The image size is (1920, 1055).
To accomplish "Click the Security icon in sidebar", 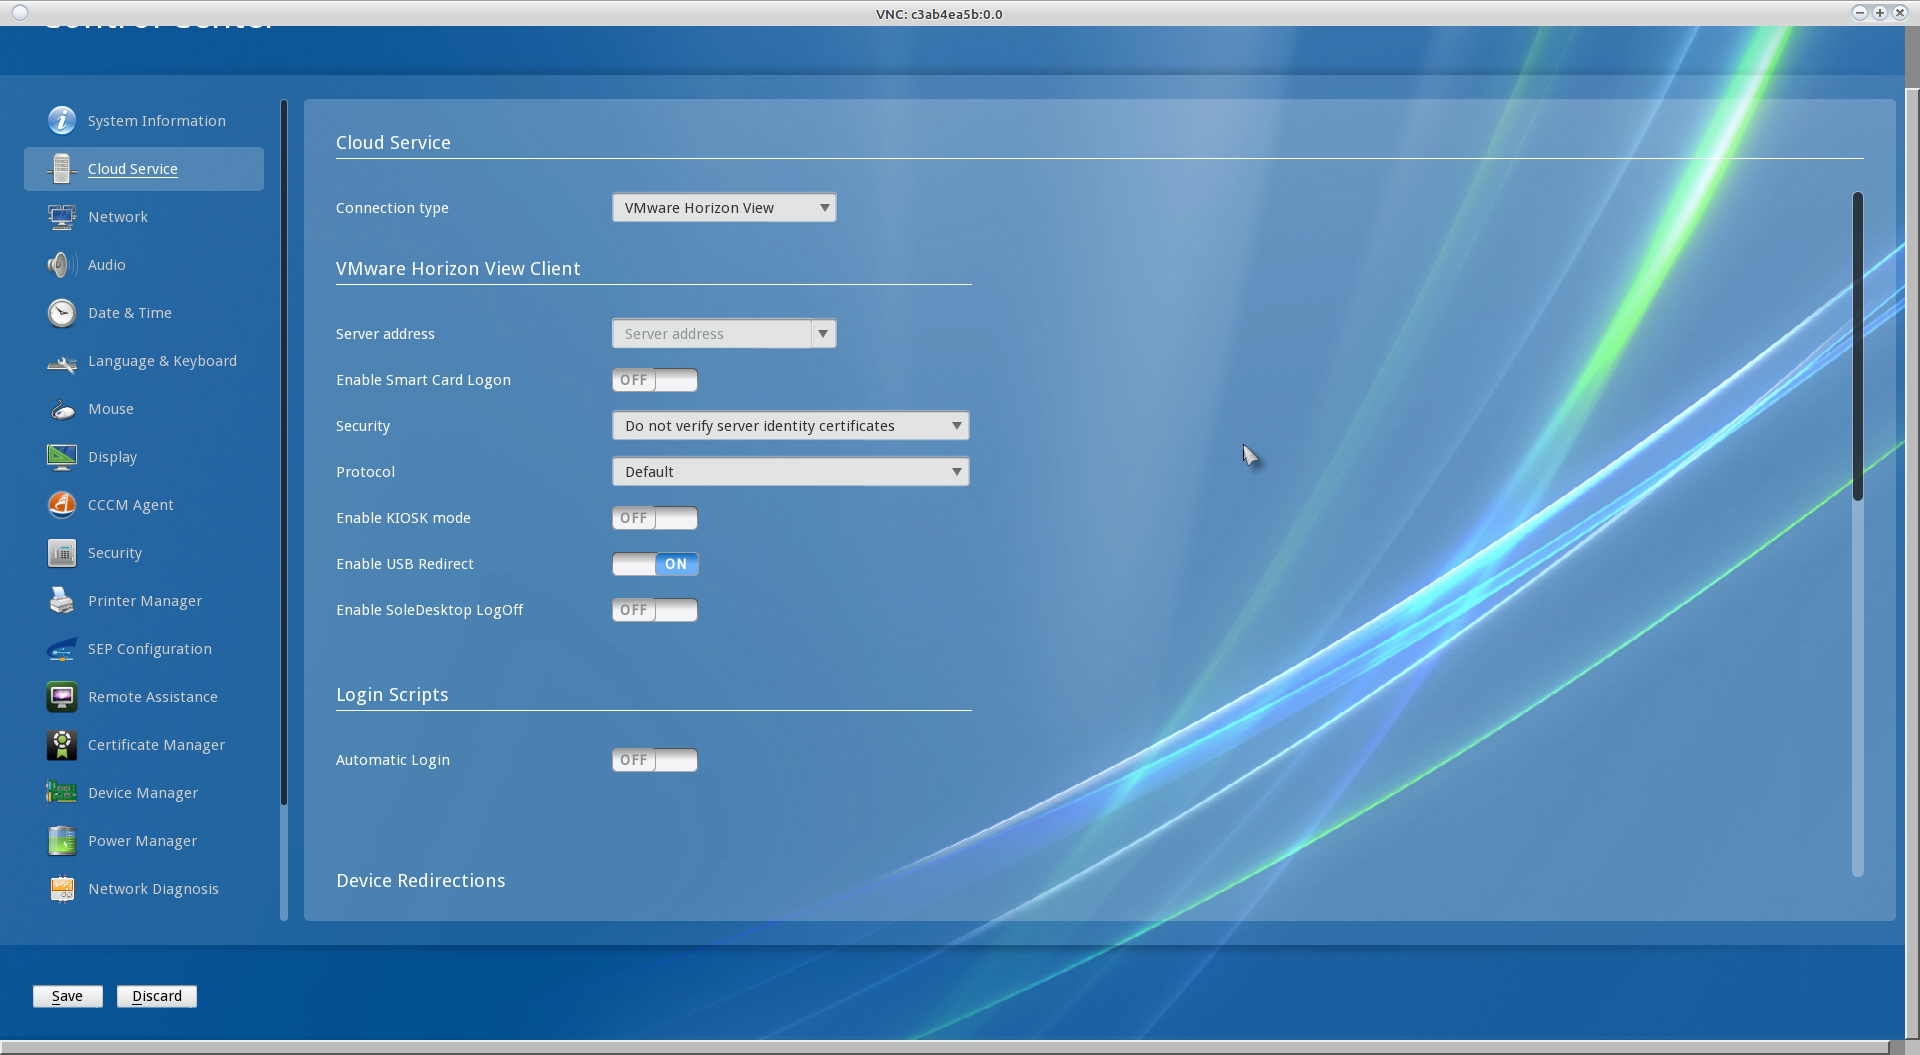I will (62, 553).
